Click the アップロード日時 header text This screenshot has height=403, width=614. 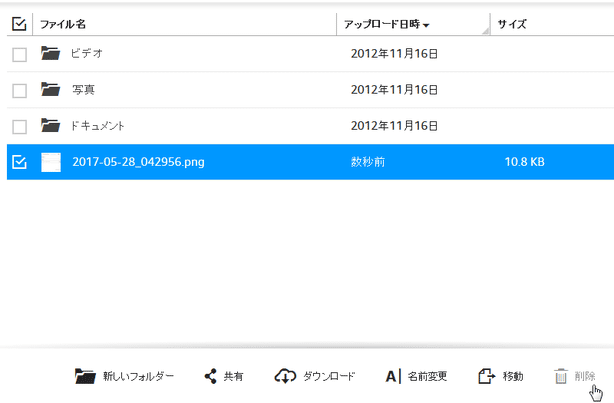[382, 24]
